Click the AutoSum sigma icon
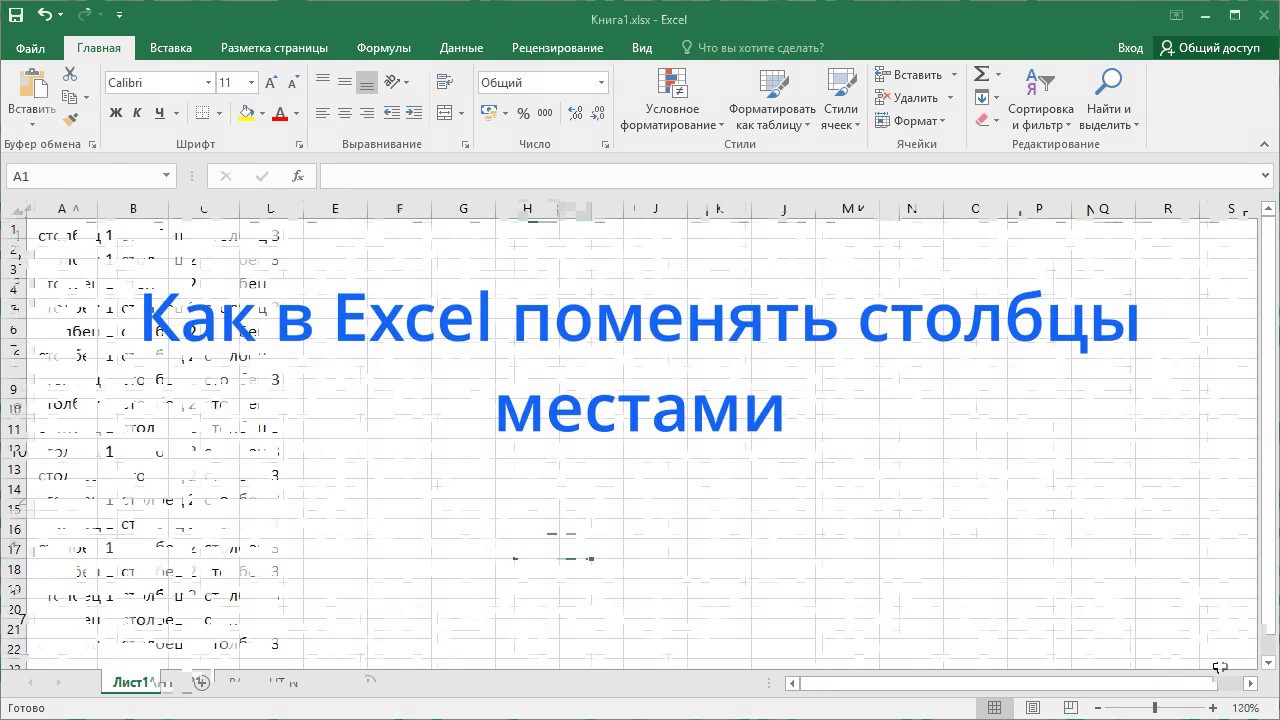Image resolution: width=1280 pixels, height=720 pixels. [x=982, y=74]
